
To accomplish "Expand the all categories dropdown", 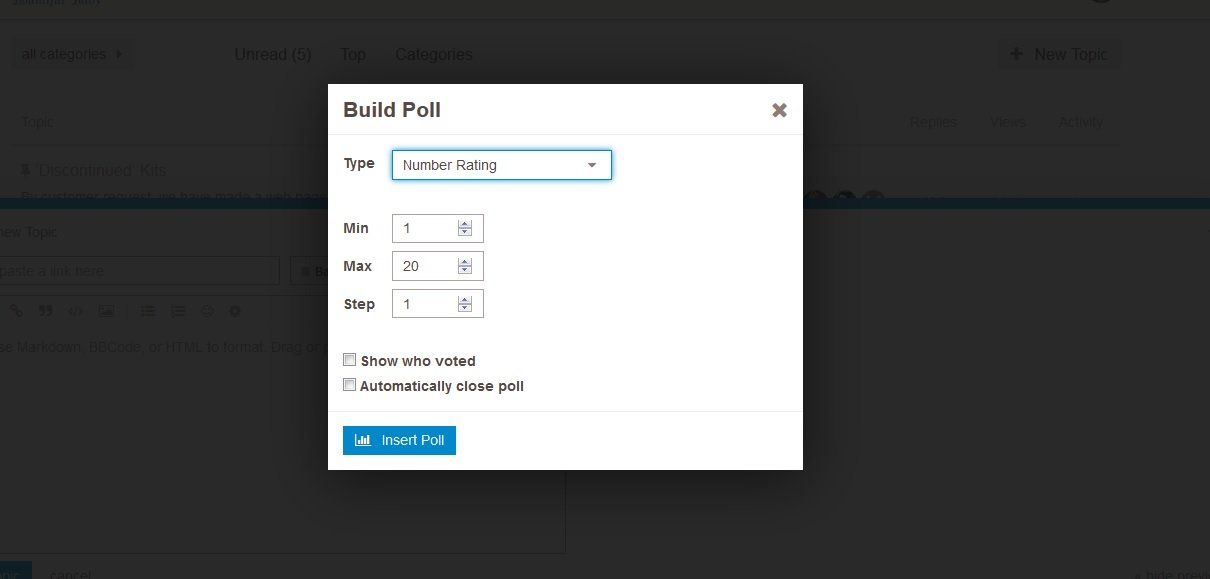I will [73, 54].
